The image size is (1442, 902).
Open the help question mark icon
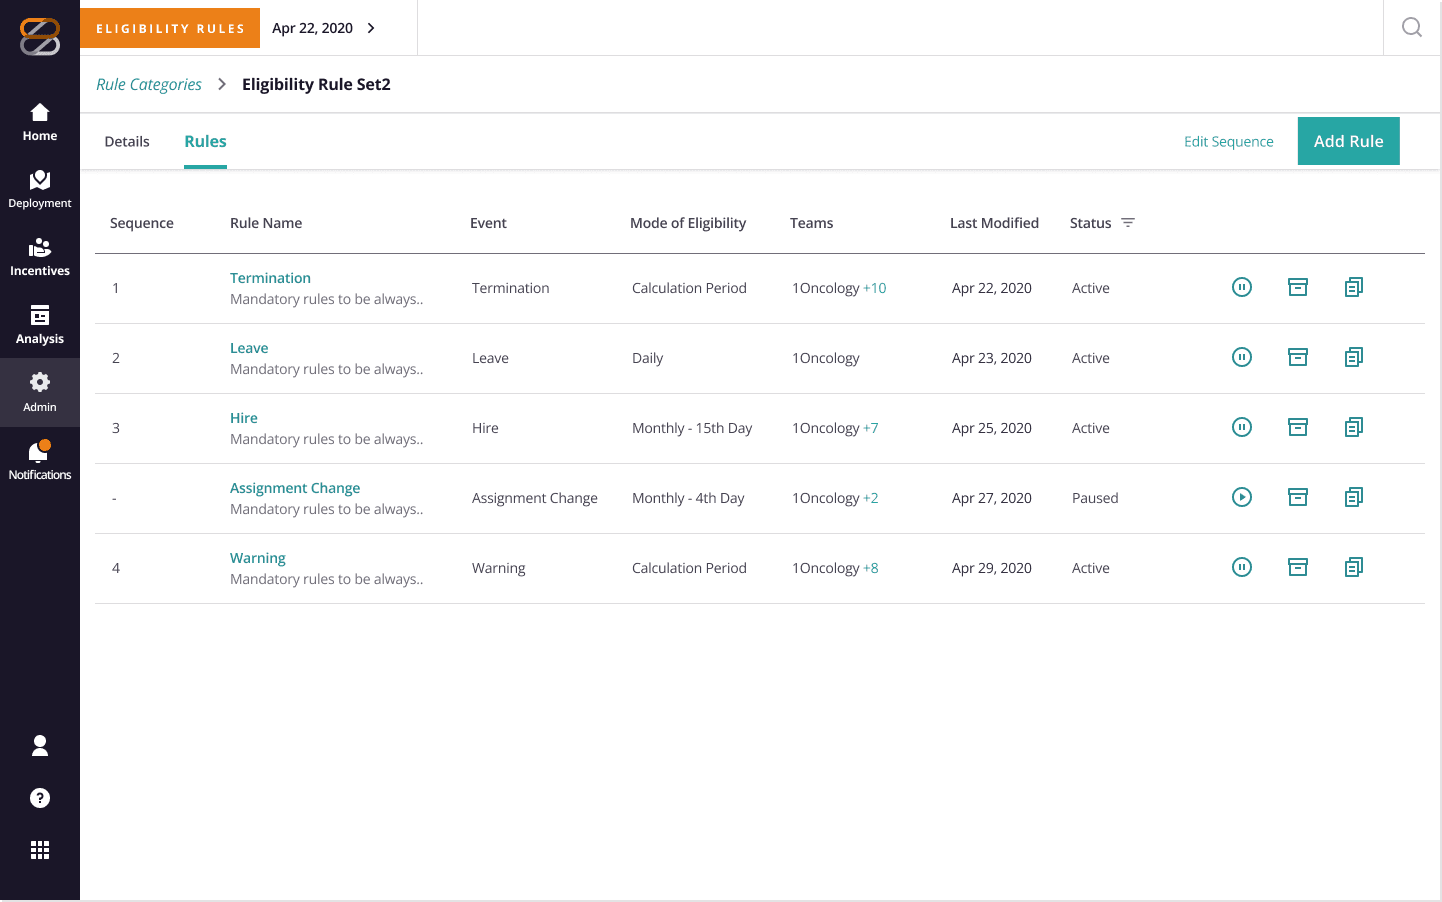(40, 798)
